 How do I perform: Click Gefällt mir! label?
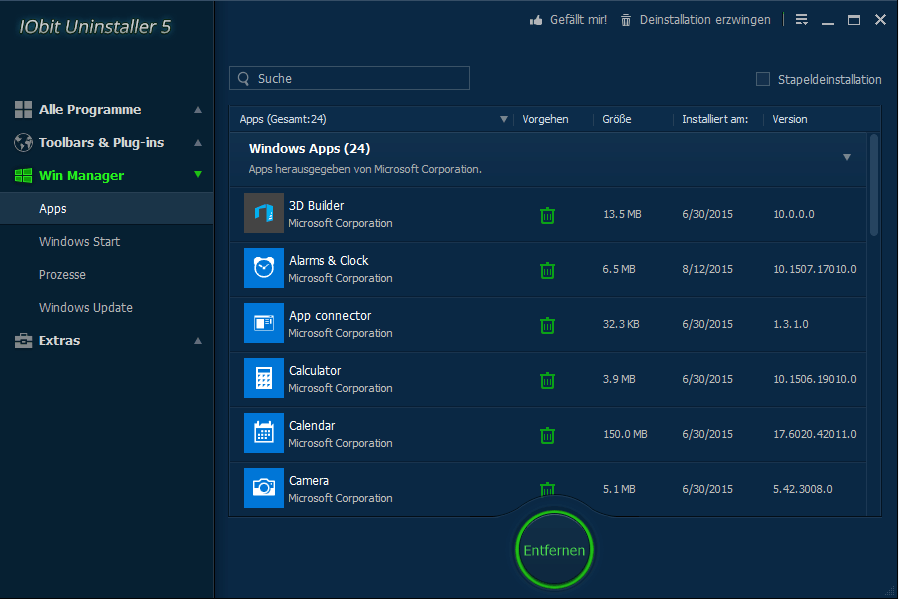tap(578, 20)
